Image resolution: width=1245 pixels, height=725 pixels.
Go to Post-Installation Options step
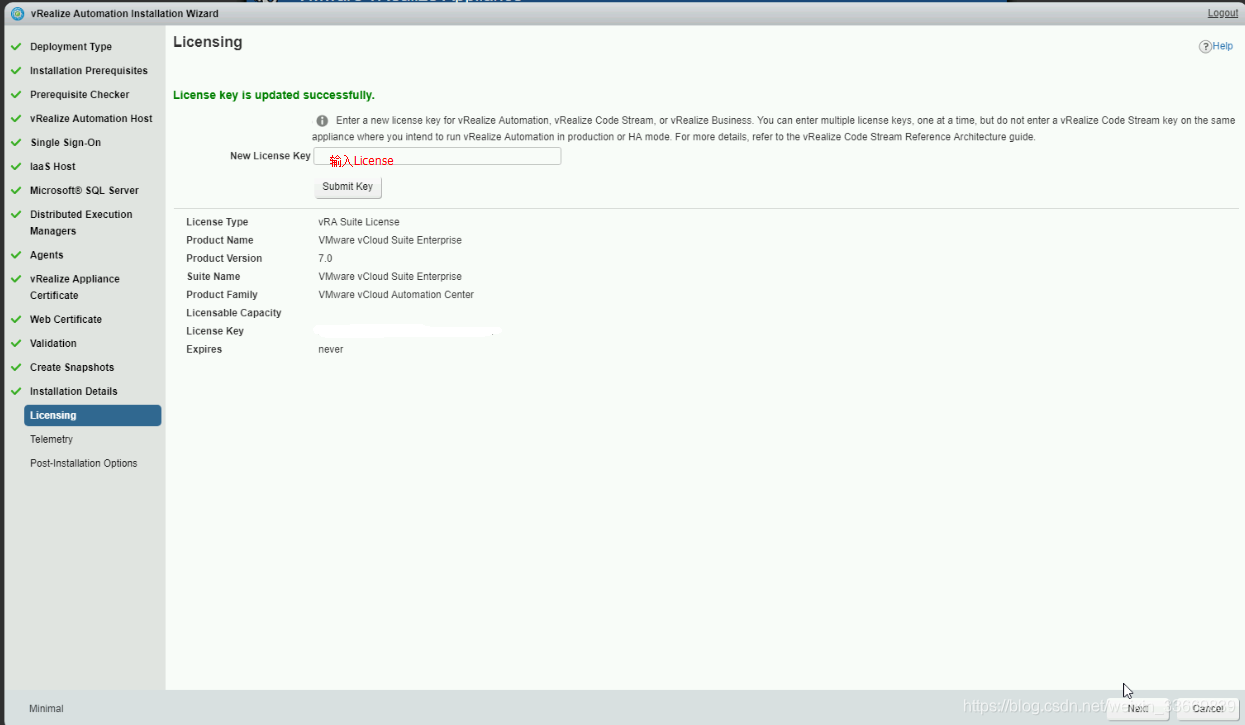(84, 464)
